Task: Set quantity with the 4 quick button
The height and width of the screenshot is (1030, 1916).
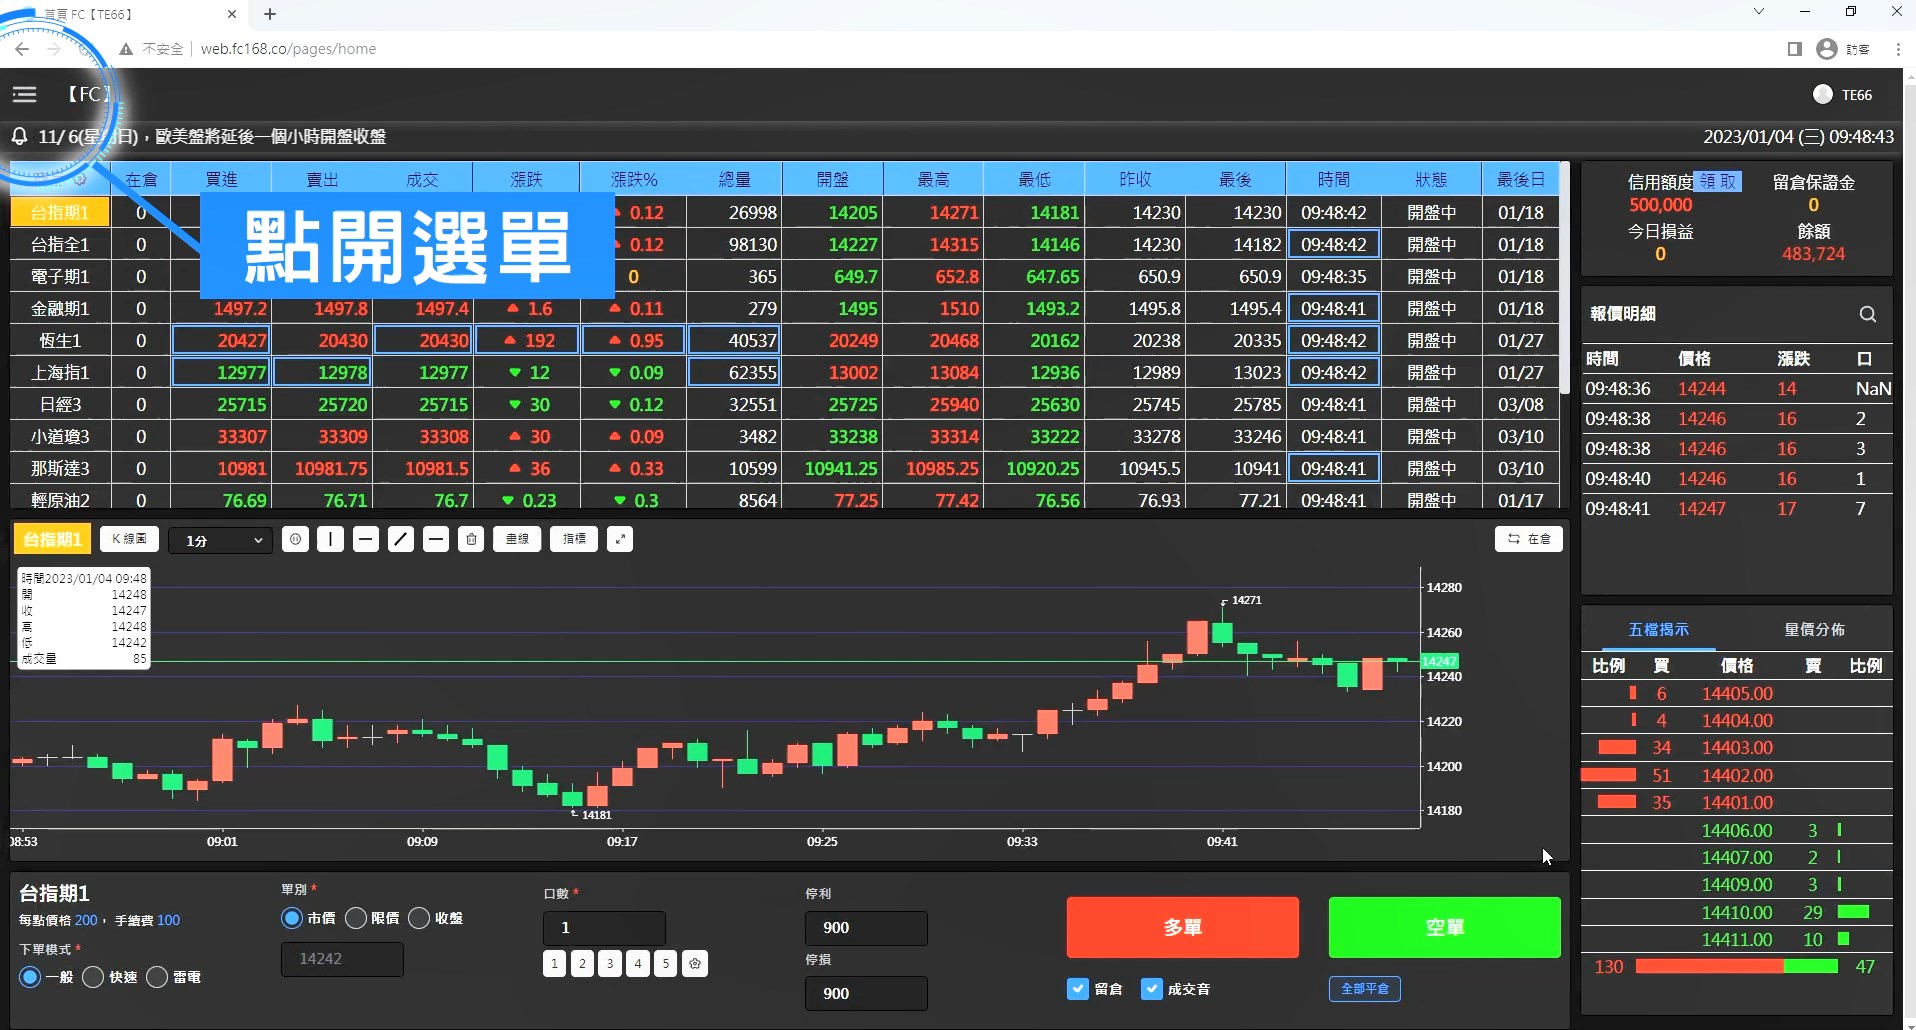Action: (x=638, y=963)
